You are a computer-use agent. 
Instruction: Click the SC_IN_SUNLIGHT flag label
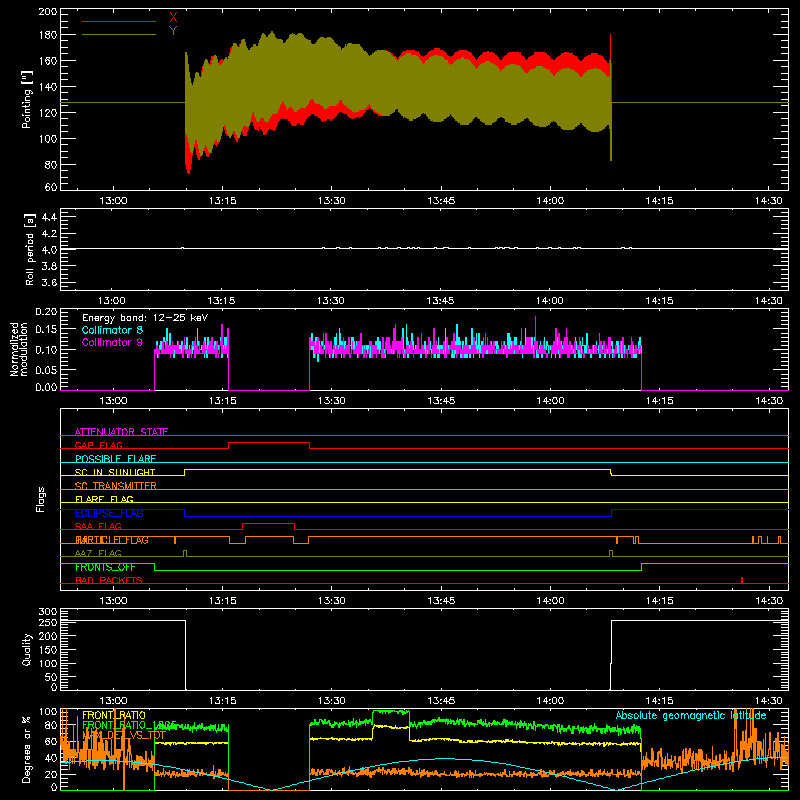point(115,472)
